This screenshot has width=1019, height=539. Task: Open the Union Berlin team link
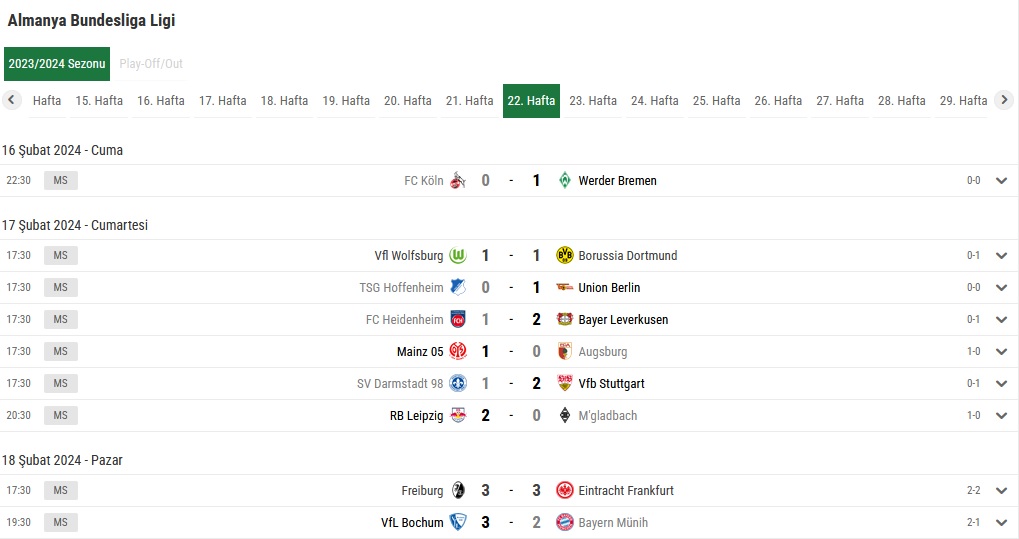tap(609, 287)
